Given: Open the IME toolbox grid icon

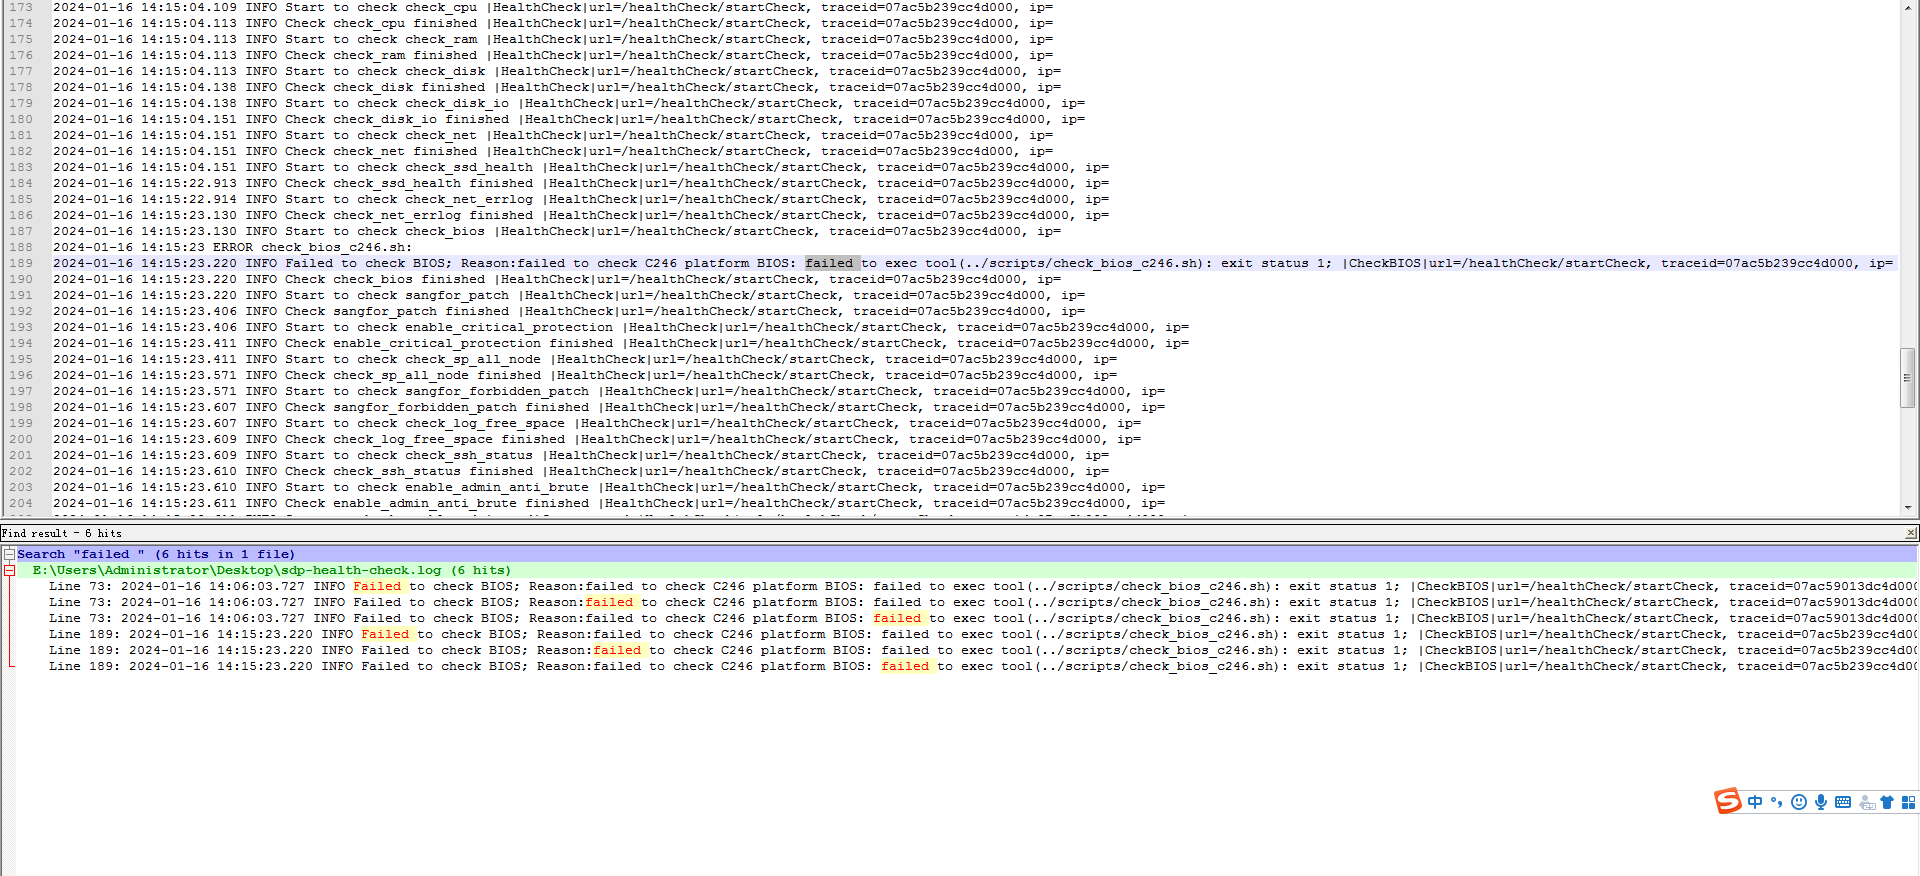Looking at the screenshot, I should (x=1908, y=802).
